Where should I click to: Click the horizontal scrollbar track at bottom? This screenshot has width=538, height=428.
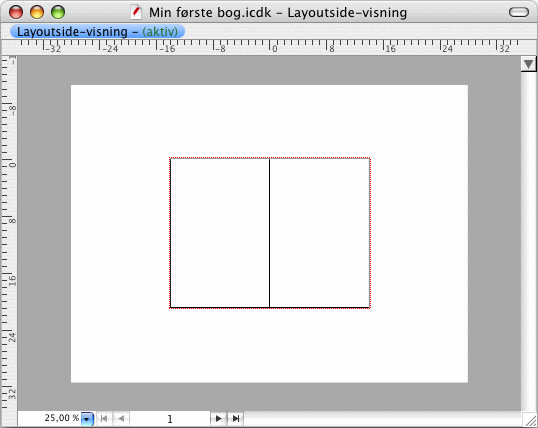tap(383, 419)
